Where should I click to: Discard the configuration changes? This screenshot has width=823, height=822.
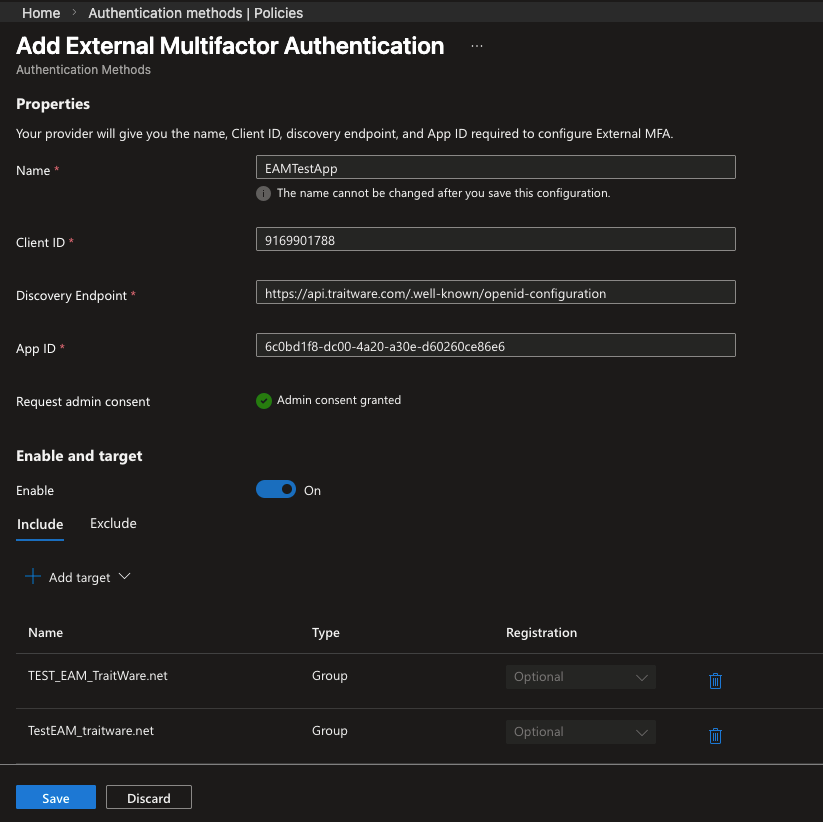coord(148,798)
